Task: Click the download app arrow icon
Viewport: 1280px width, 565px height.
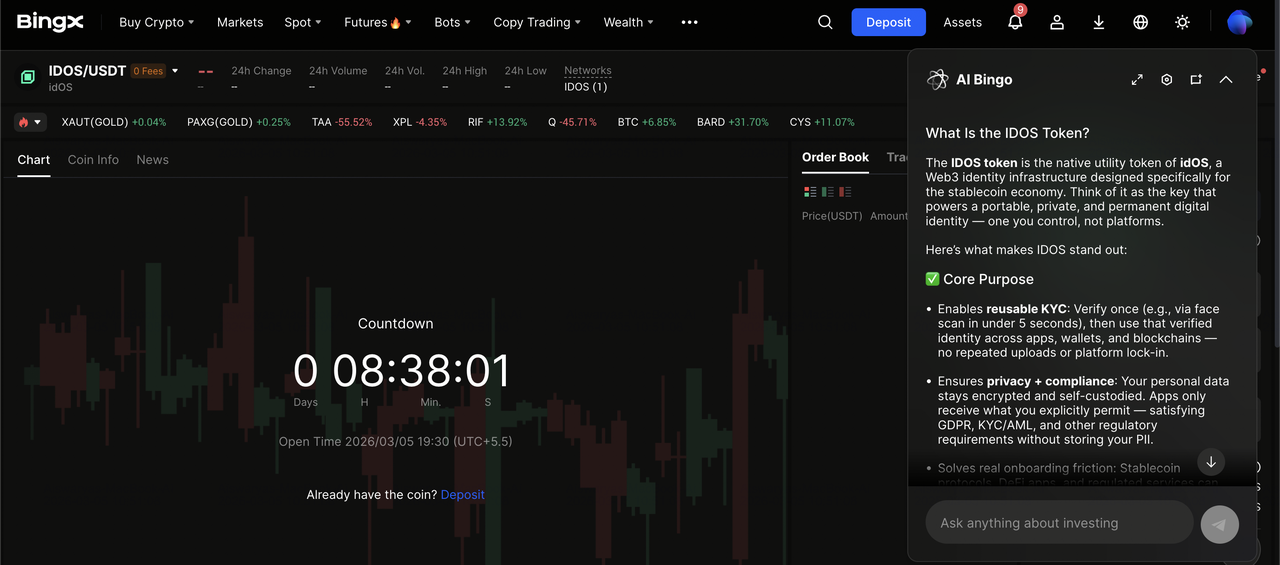Action: pos(1099,22)
